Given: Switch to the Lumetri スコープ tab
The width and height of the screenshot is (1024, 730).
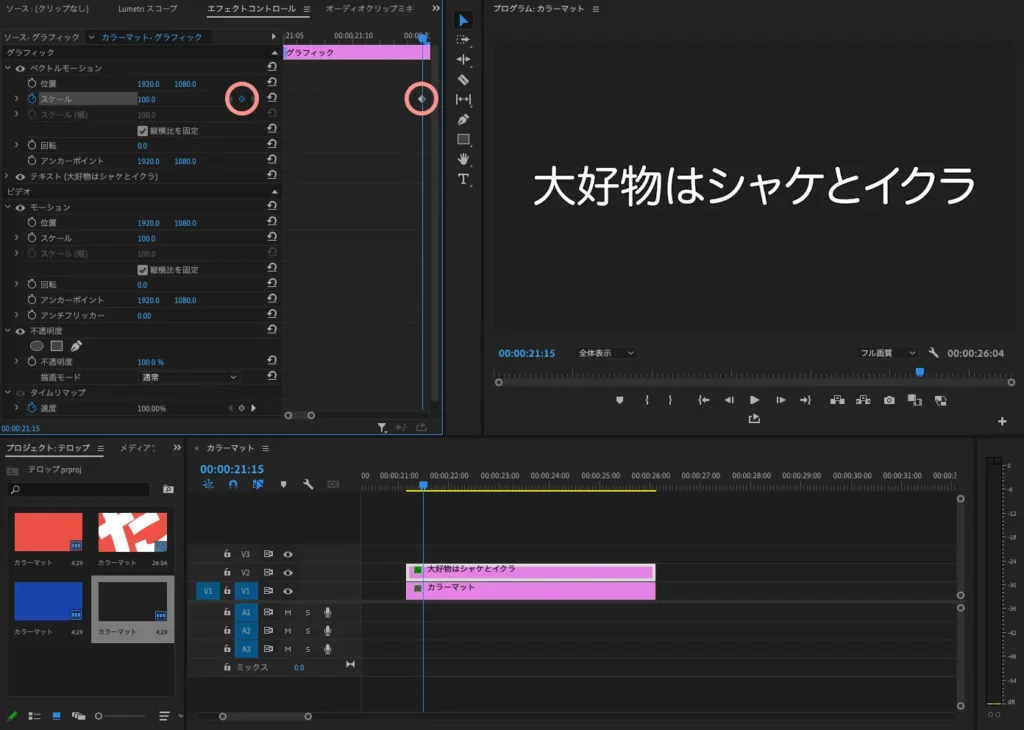Looking at the screenshot, I should [147, 9].
